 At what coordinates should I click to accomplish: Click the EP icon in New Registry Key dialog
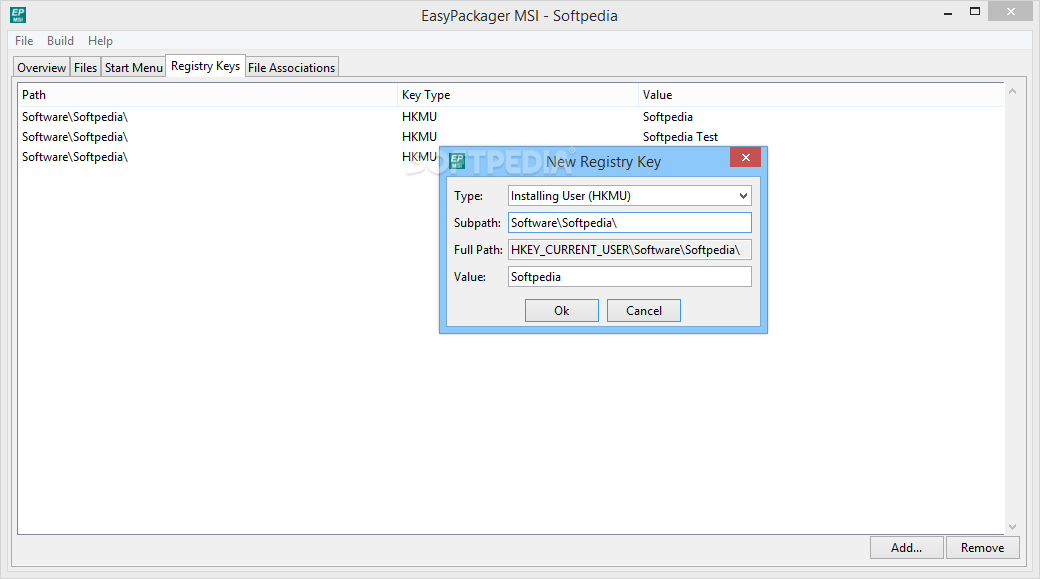pyautogui.click(x=457, y=161)
